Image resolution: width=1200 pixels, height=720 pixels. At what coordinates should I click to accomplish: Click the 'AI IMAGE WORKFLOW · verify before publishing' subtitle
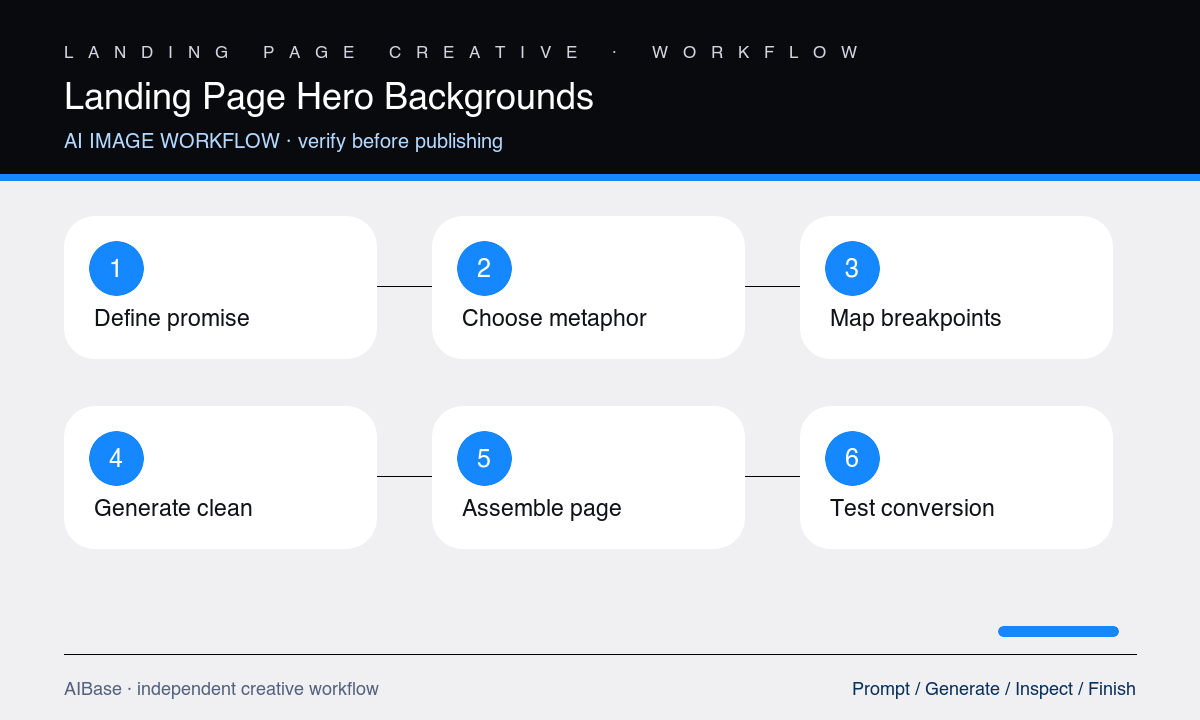(283, 141)
